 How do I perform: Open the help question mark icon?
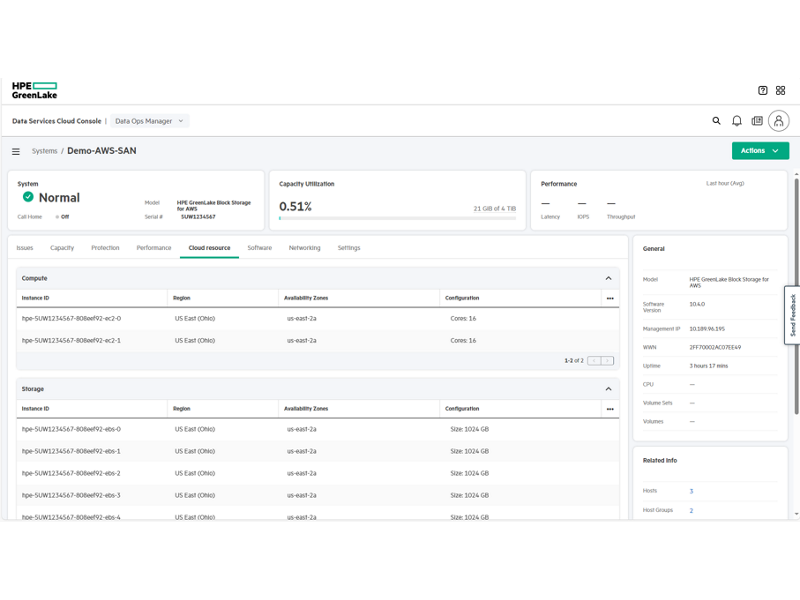762,90
